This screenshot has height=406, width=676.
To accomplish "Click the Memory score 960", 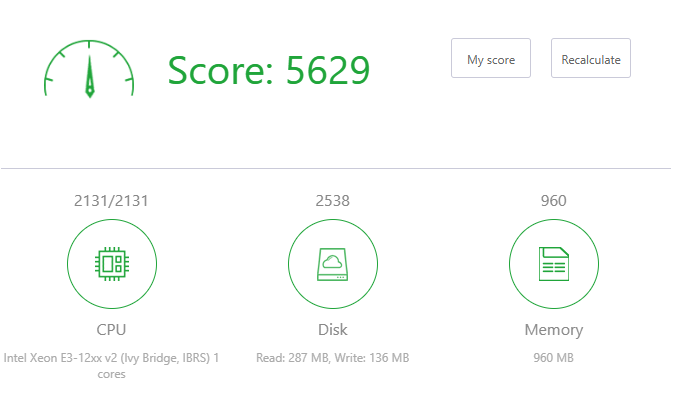I will [553, 201].
